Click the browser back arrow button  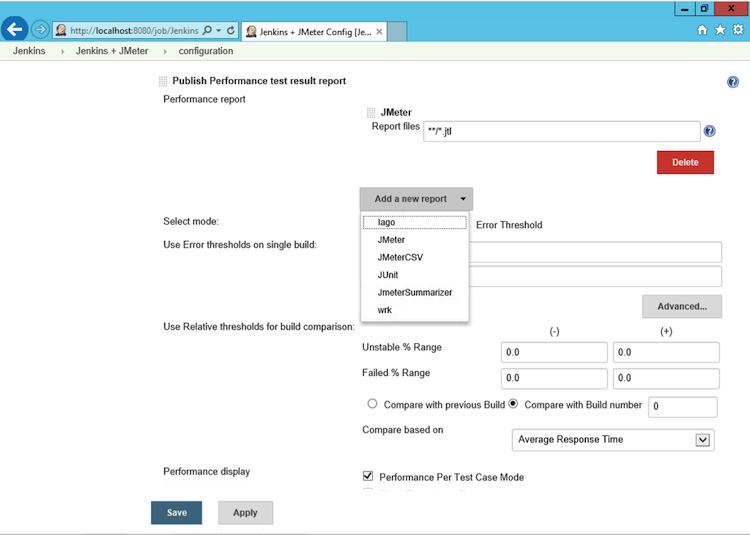(14, 30)
